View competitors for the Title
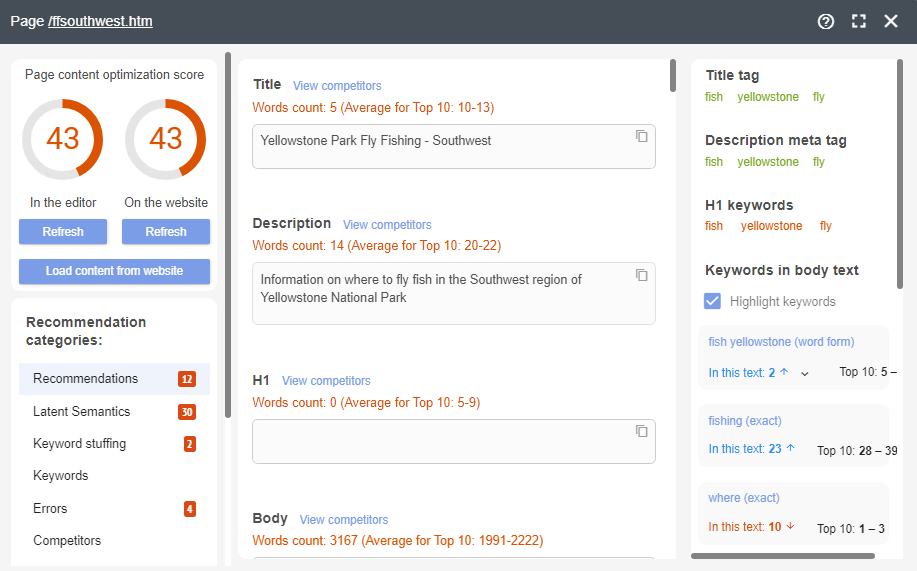 [x=337, y=86]
